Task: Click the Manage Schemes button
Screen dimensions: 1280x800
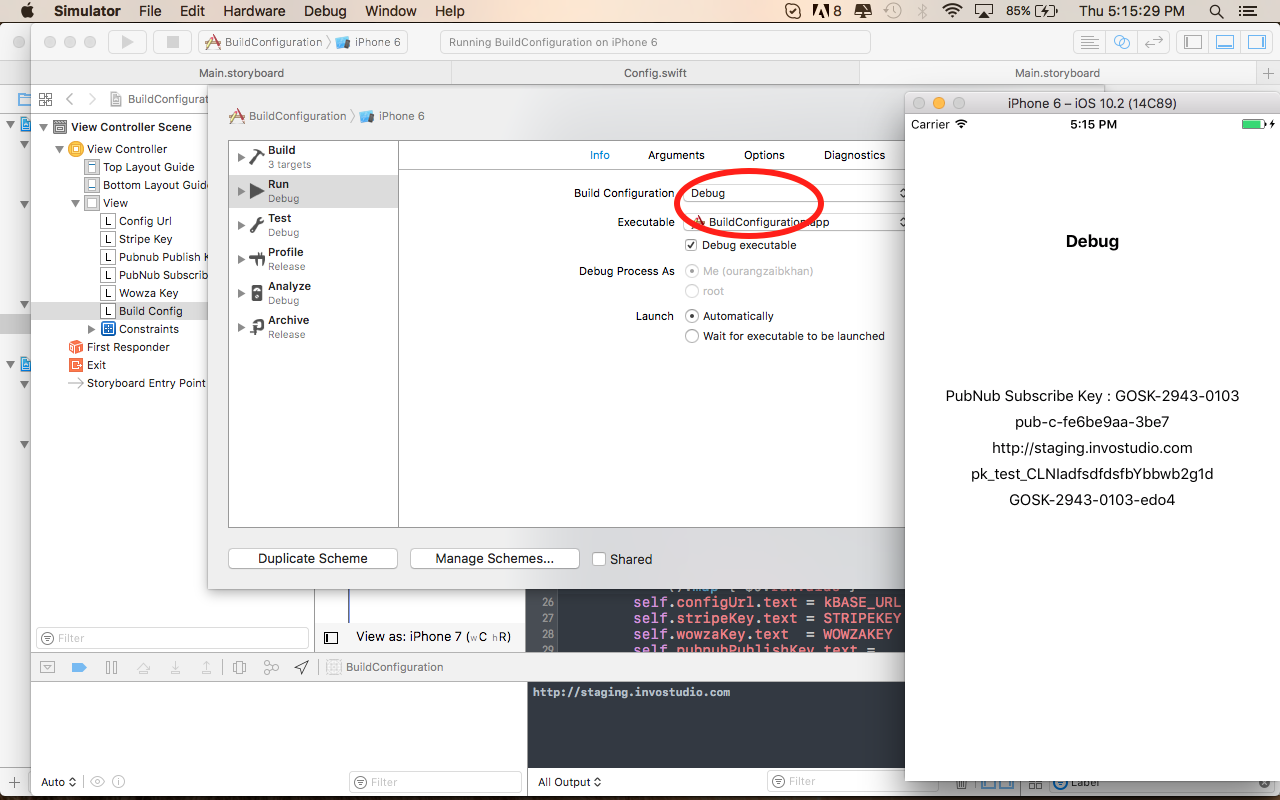Action: [495, 559]
